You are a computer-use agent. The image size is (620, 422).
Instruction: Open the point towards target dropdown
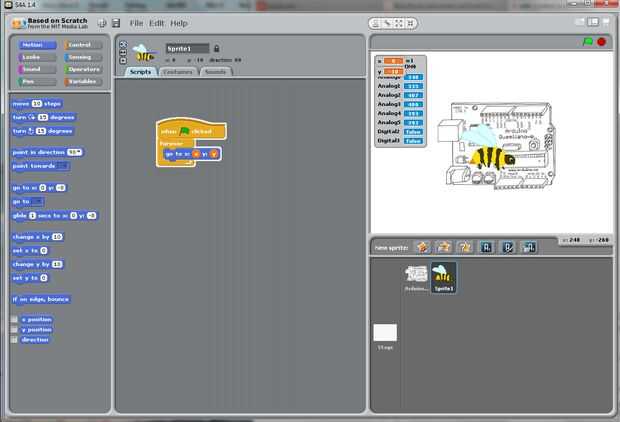point(62,166)
